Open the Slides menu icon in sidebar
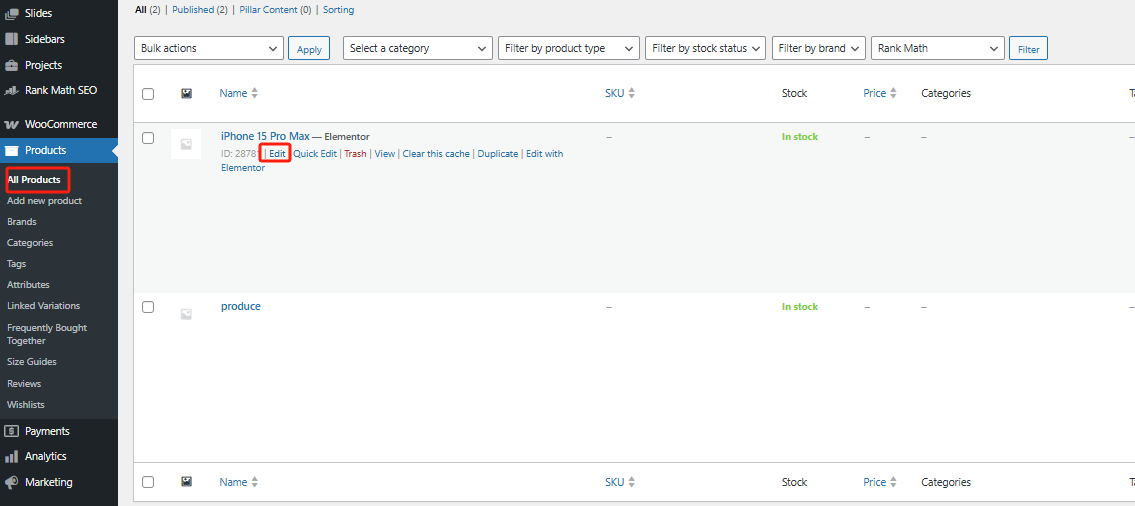1135x506 pixels. tap(12, 14)
